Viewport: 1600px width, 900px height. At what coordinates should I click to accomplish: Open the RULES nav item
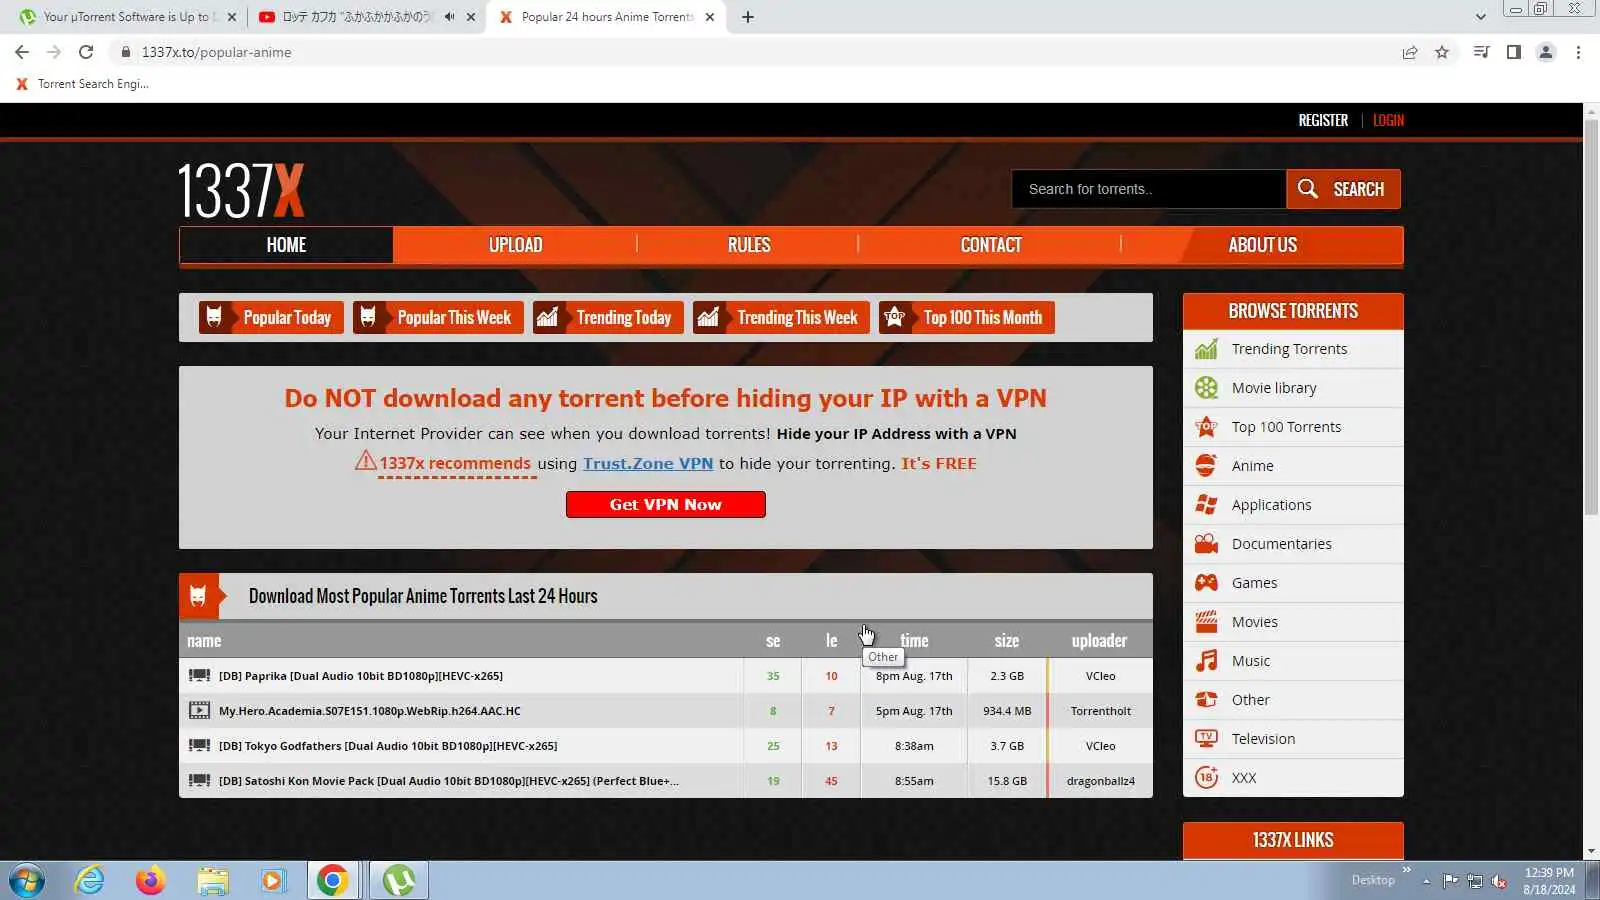[749, 245]
